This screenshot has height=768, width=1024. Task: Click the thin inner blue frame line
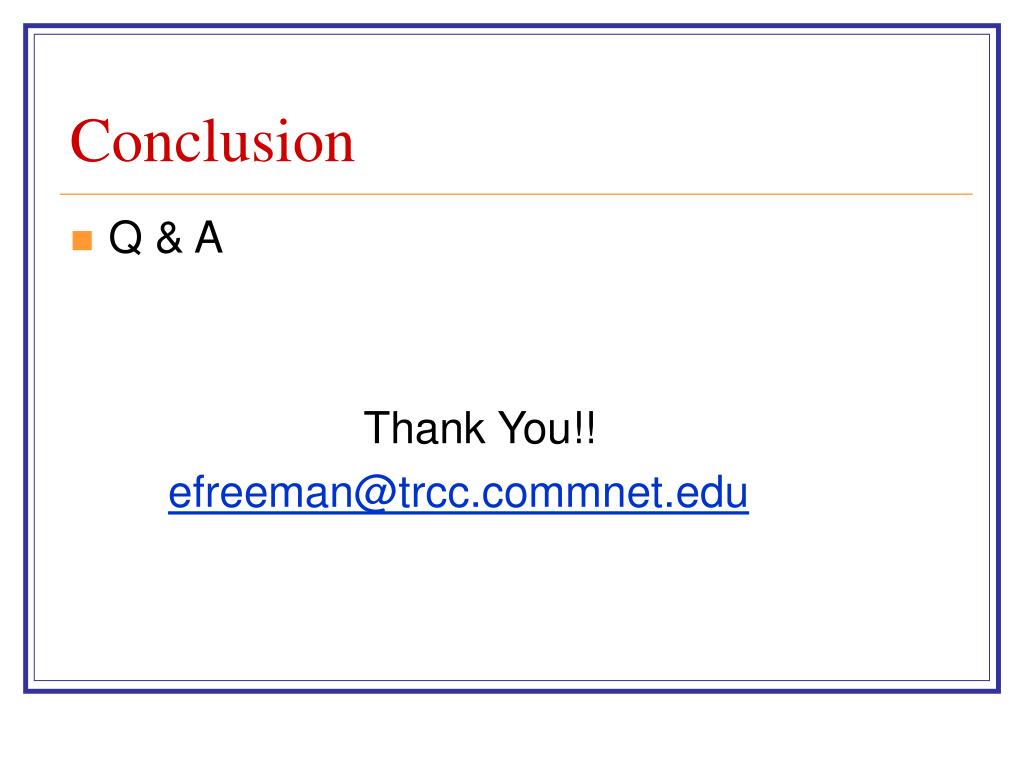(x=512, y=35)
